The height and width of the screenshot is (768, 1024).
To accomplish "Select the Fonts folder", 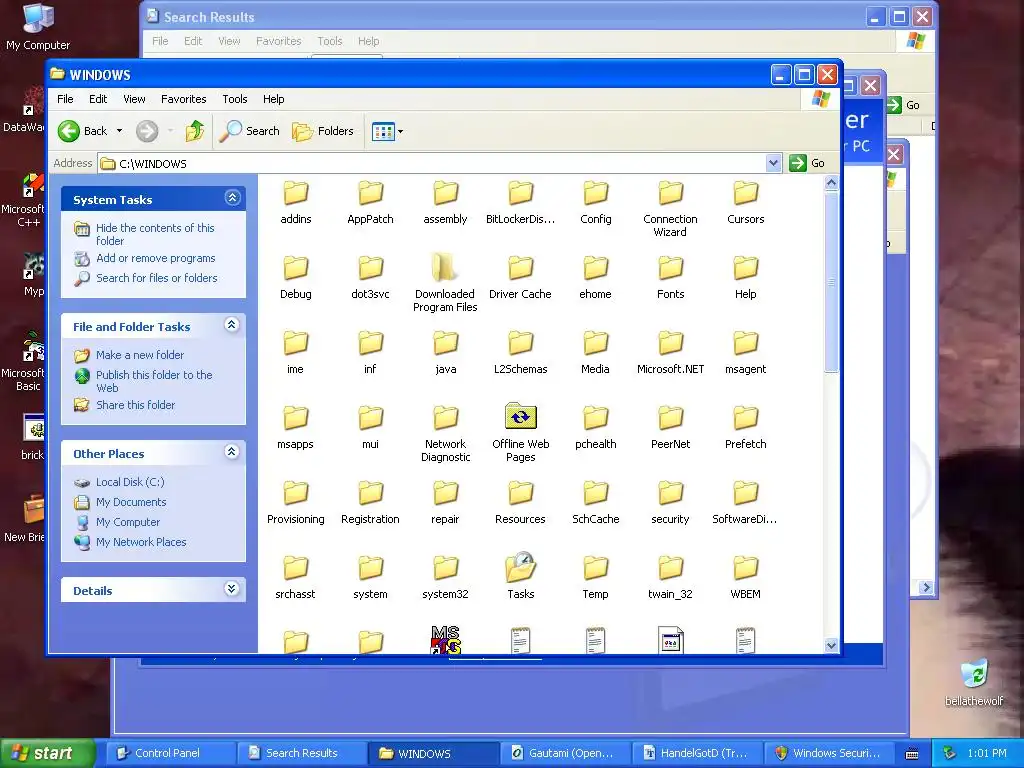I will [671, 278].
